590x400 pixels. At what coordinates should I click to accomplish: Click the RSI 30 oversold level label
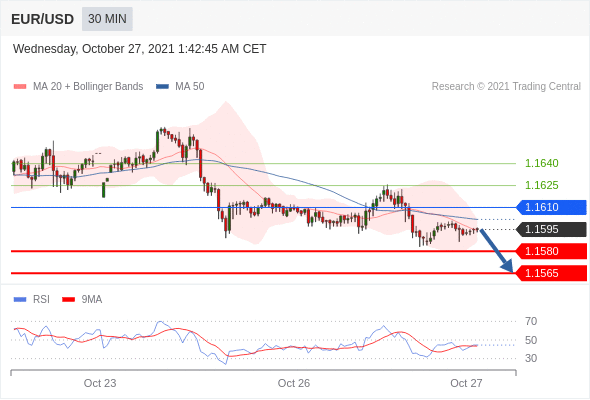pos(531,358)
